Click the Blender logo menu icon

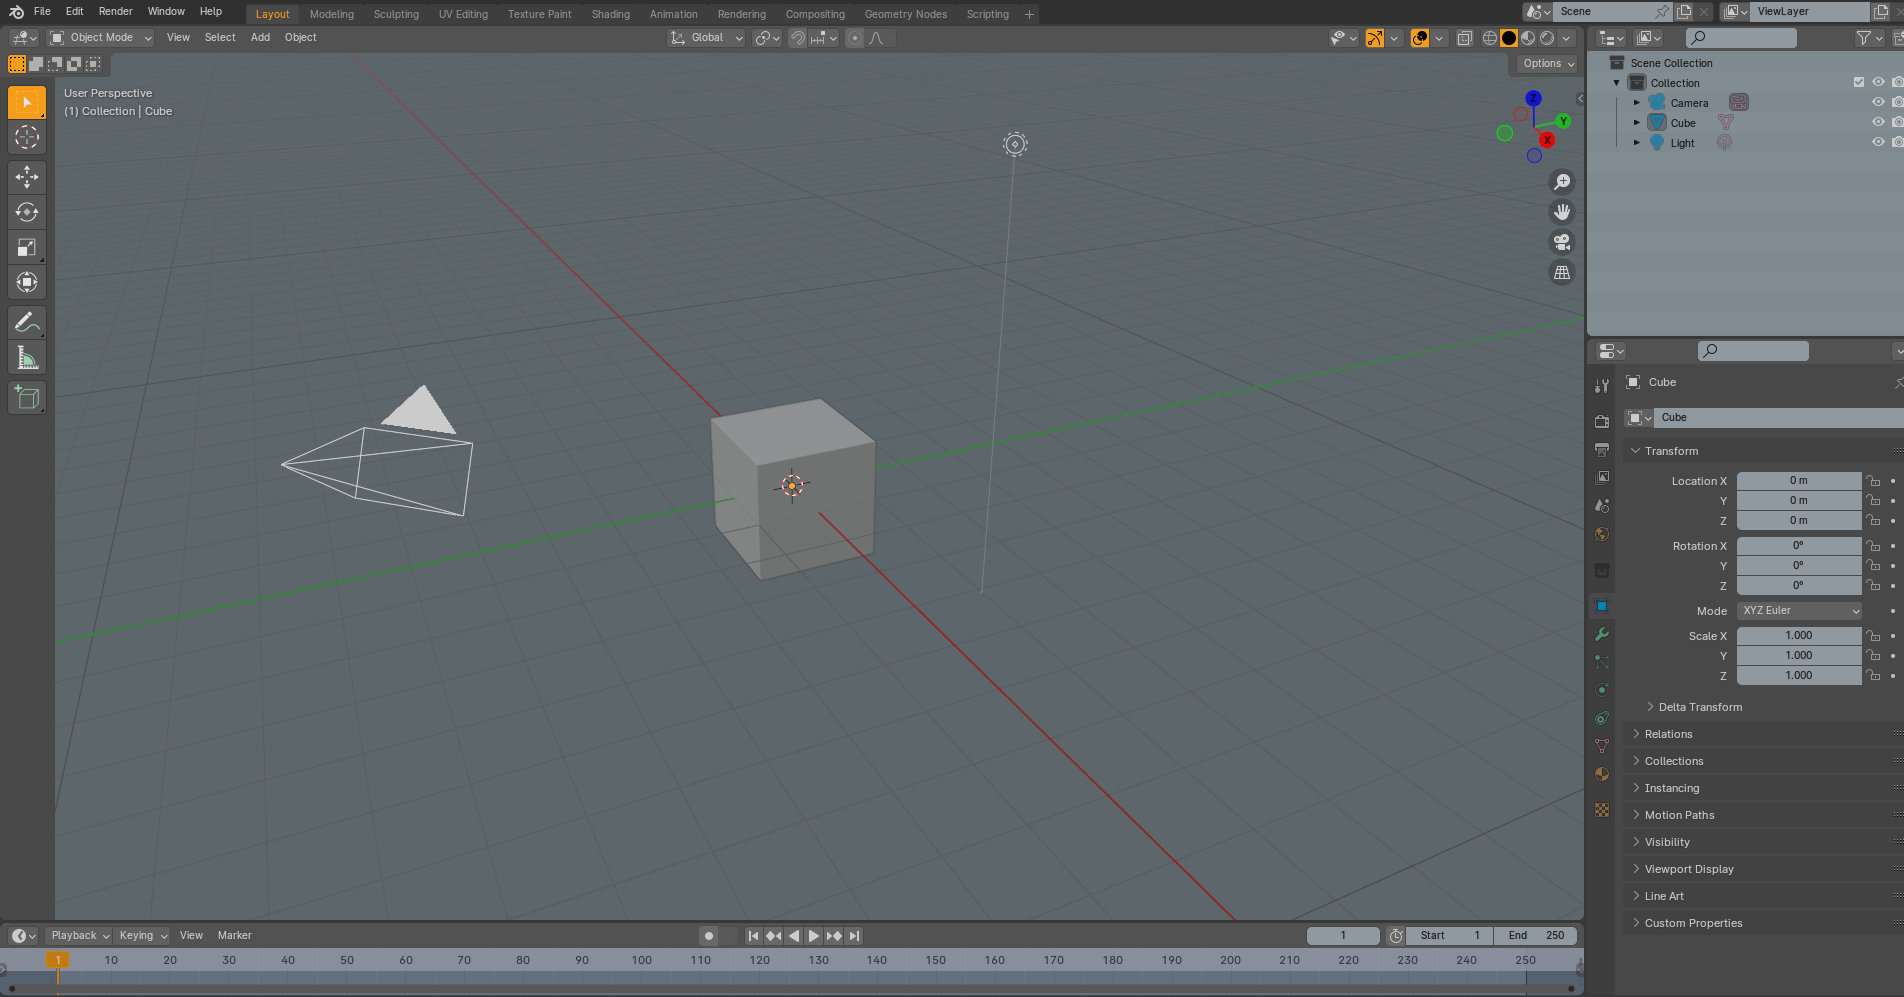(16, 12)
